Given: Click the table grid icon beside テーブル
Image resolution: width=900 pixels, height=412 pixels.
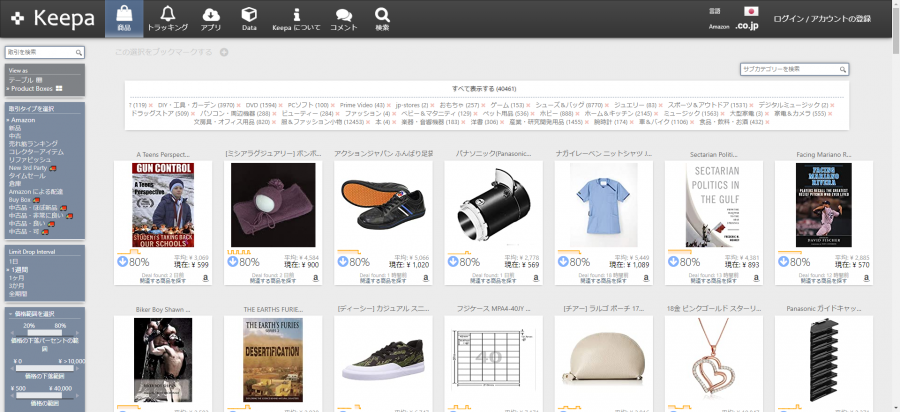Looking at the screenshot, I should pos(39,80).
